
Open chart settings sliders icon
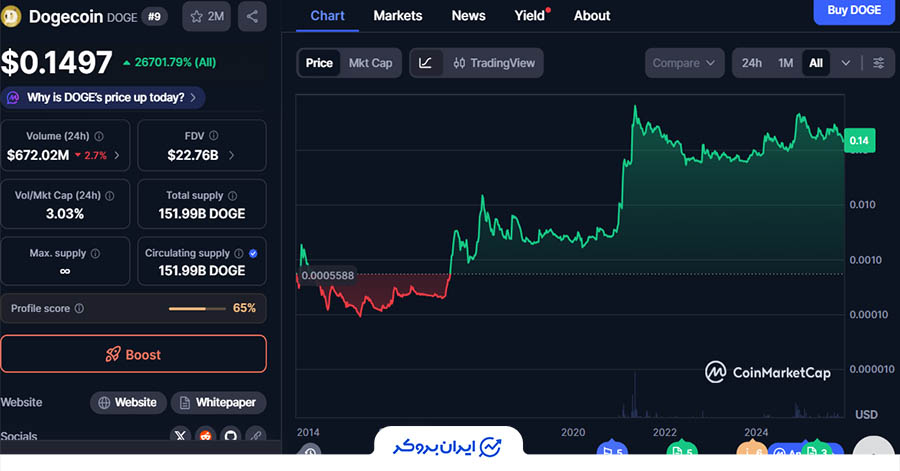[x=878, y=63]
